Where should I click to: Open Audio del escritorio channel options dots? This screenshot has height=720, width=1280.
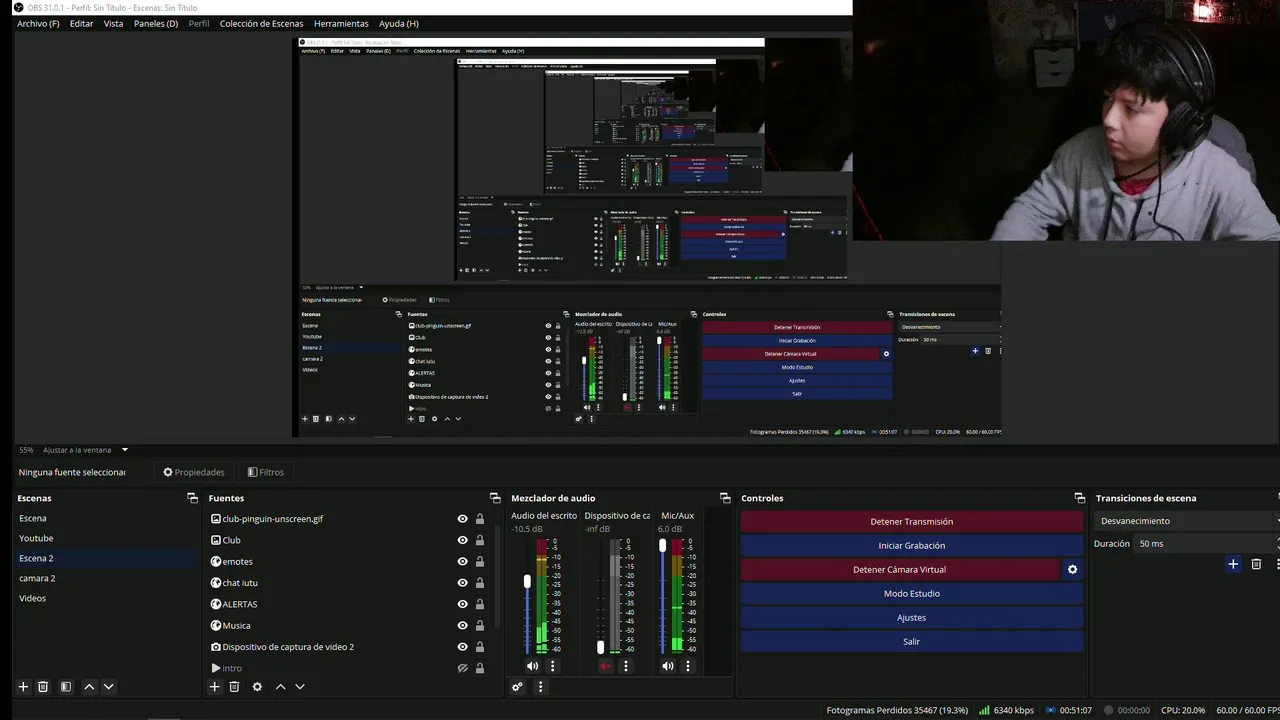552,666
